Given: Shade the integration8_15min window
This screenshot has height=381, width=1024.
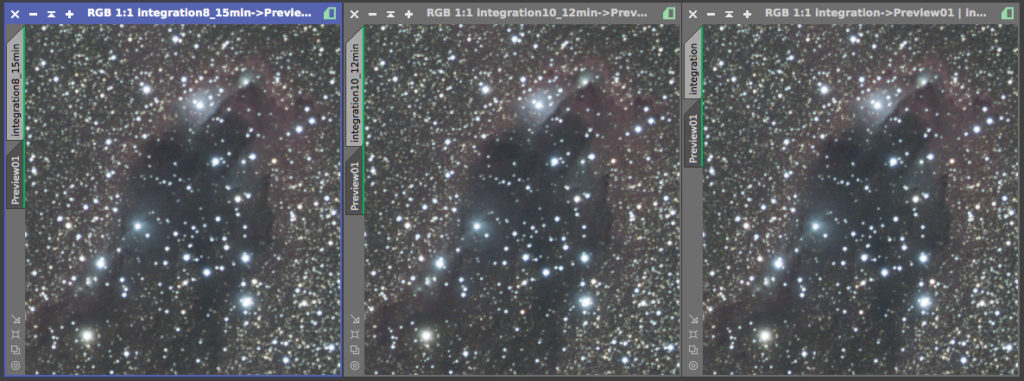Looking at the screenshot, I should (52, 14).
